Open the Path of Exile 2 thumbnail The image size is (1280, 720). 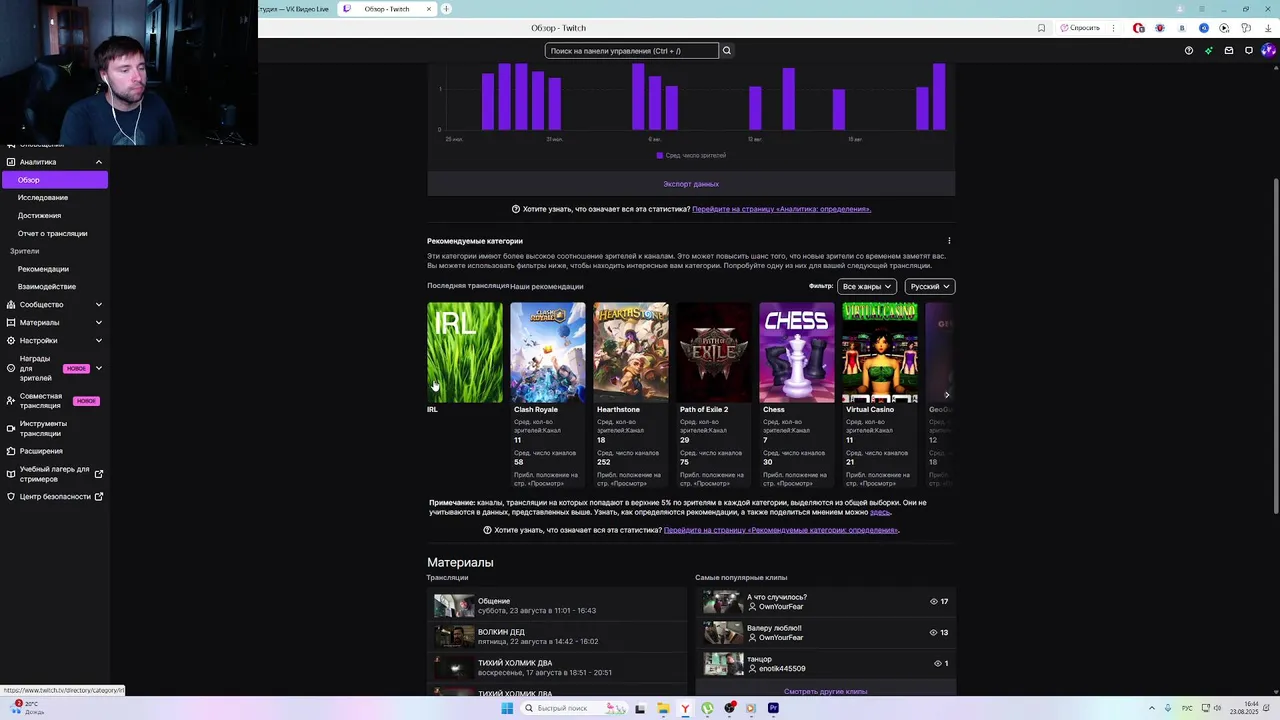714,352
